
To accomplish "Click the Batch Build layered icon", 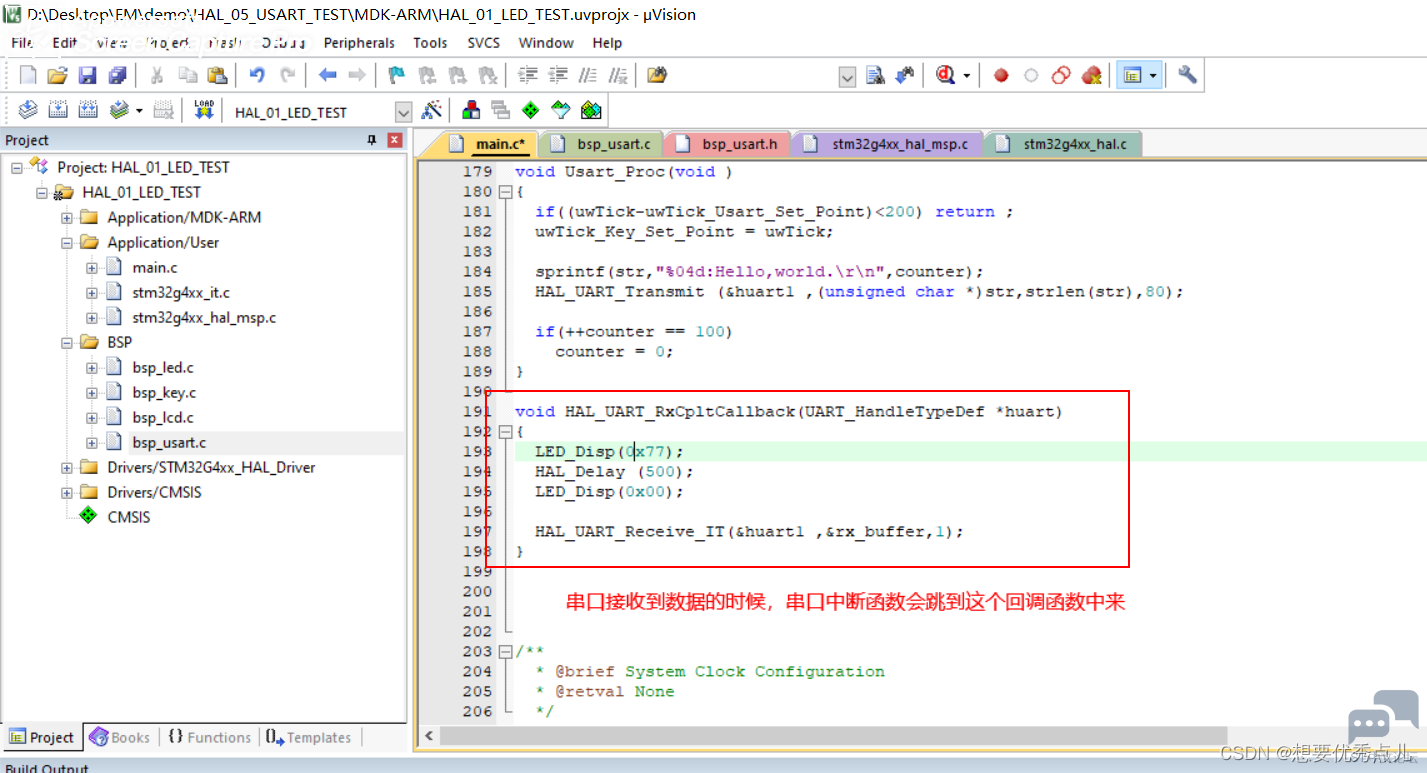I will coord(120,110).
